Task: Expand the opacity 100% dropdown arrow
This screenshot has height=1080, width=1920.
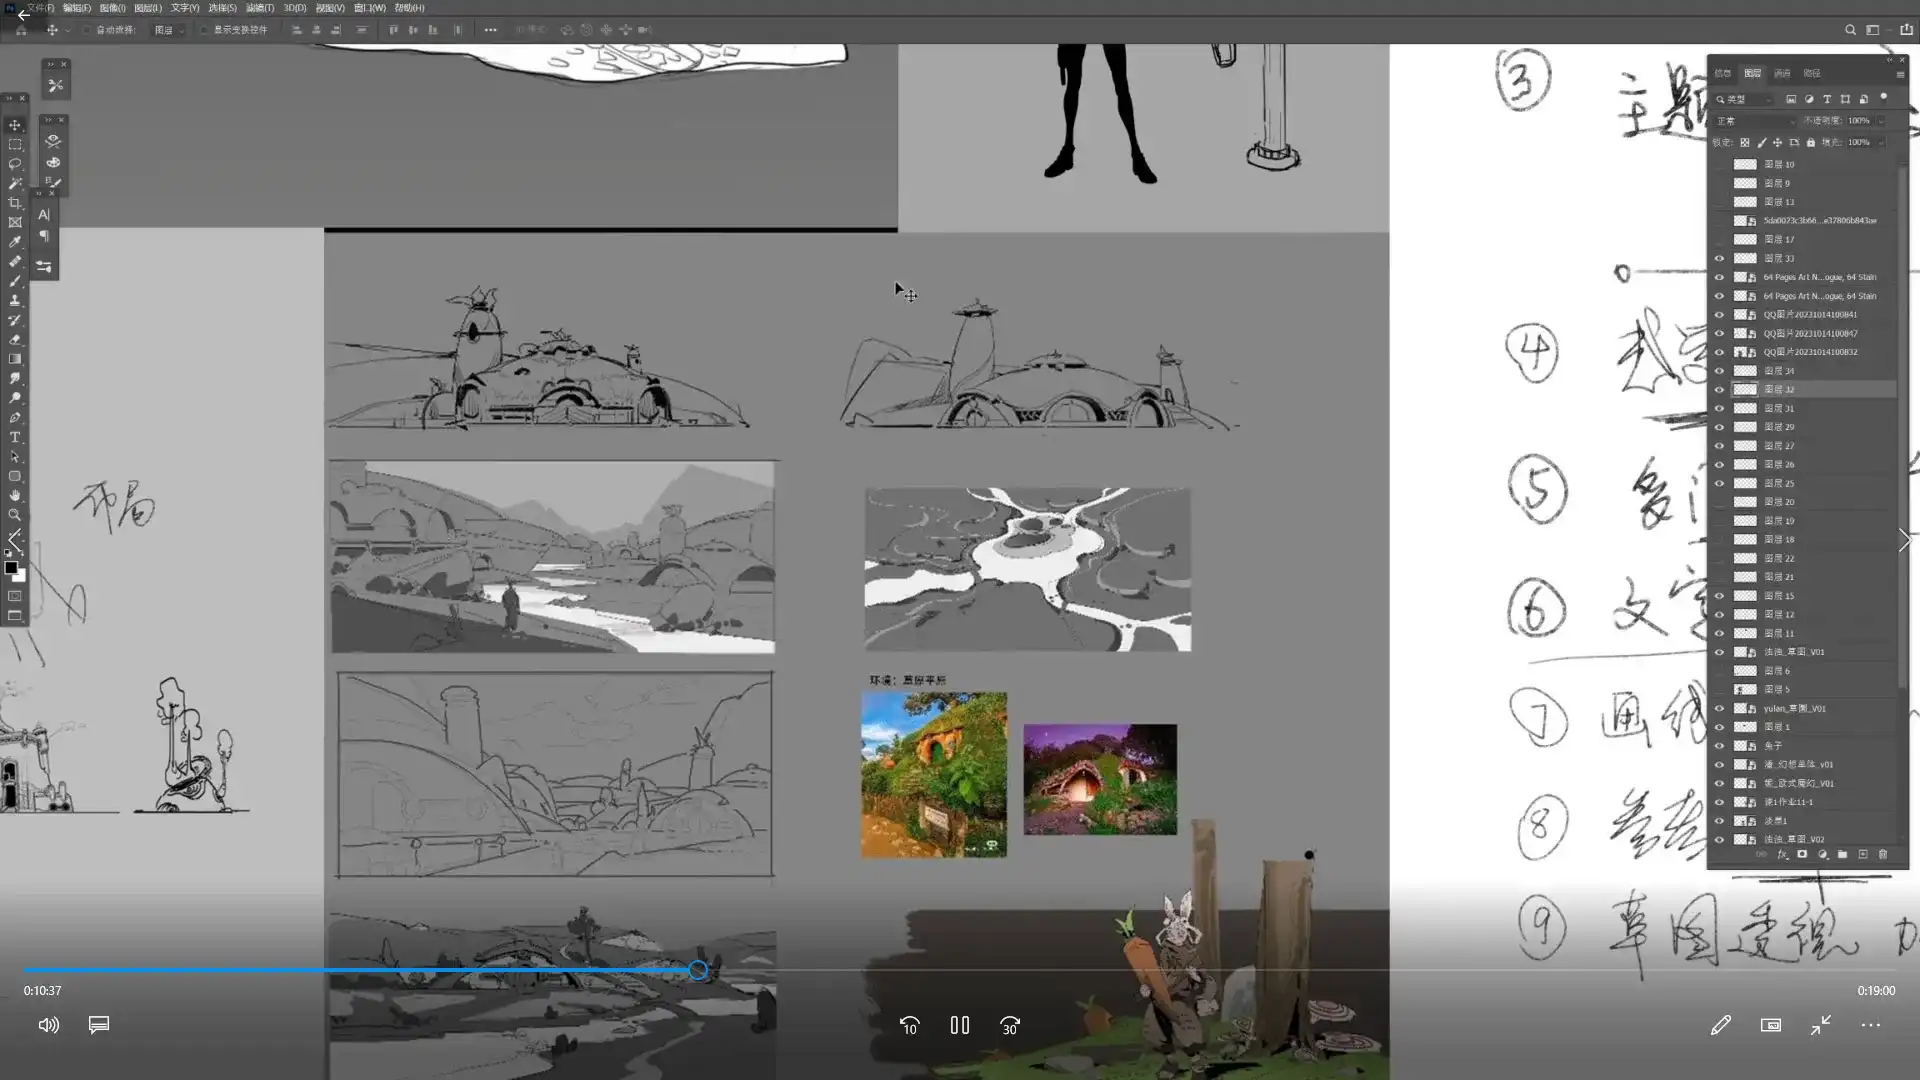Action: click(1881, 121)
